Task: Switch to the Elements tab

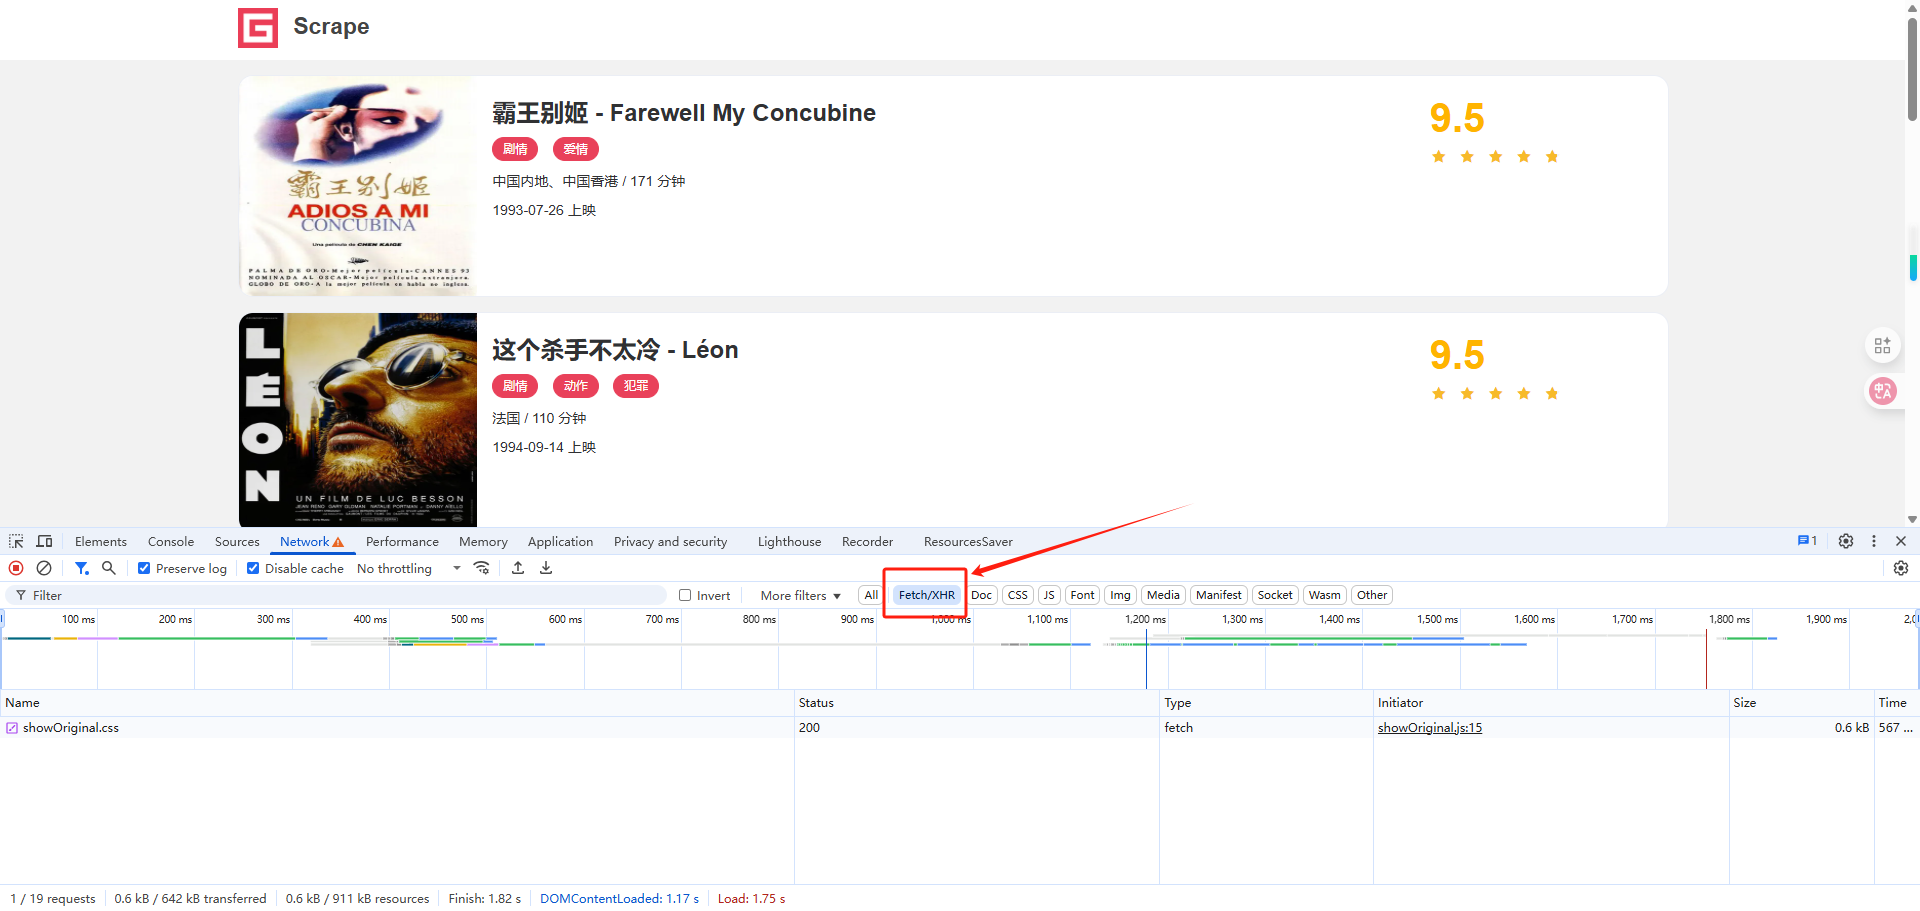Action: (101, 541)
